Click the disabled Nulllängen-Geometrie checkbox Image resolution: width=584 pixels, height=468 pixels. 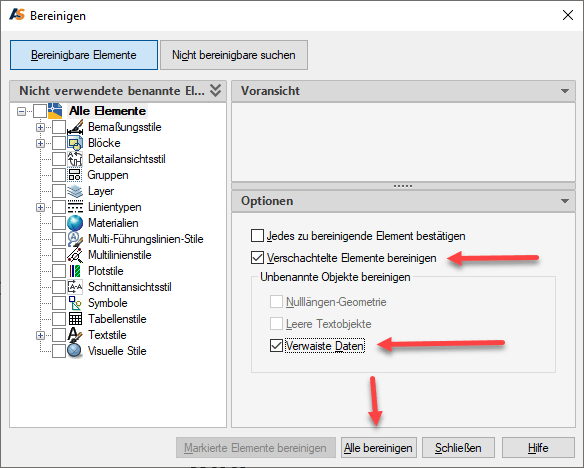point(276,302)
